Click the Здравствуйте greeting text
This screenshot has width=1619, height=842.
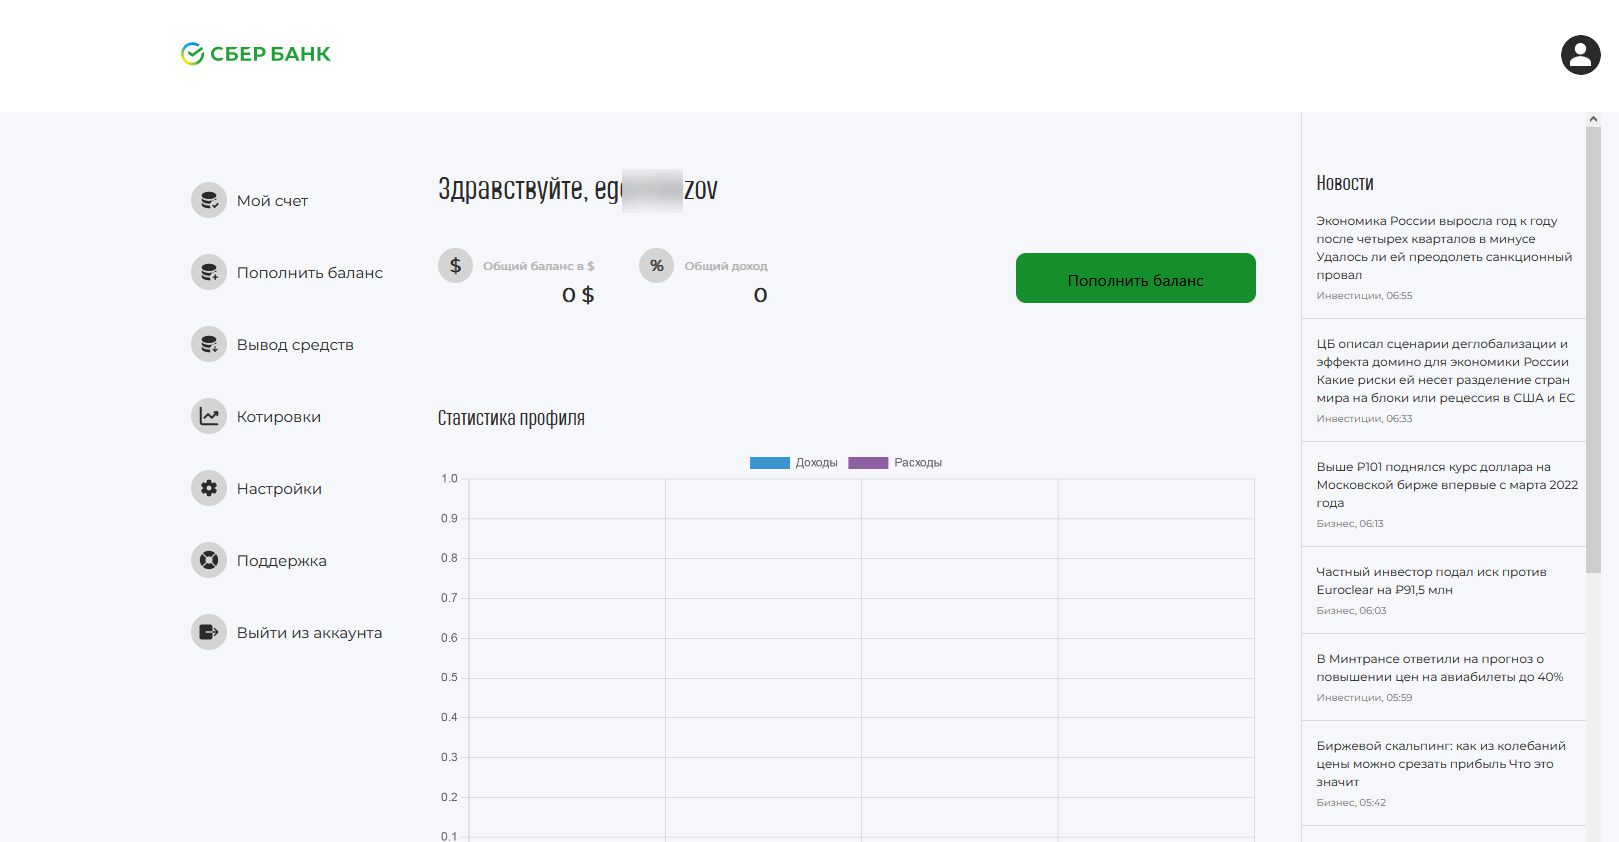[x=578, y=189]
